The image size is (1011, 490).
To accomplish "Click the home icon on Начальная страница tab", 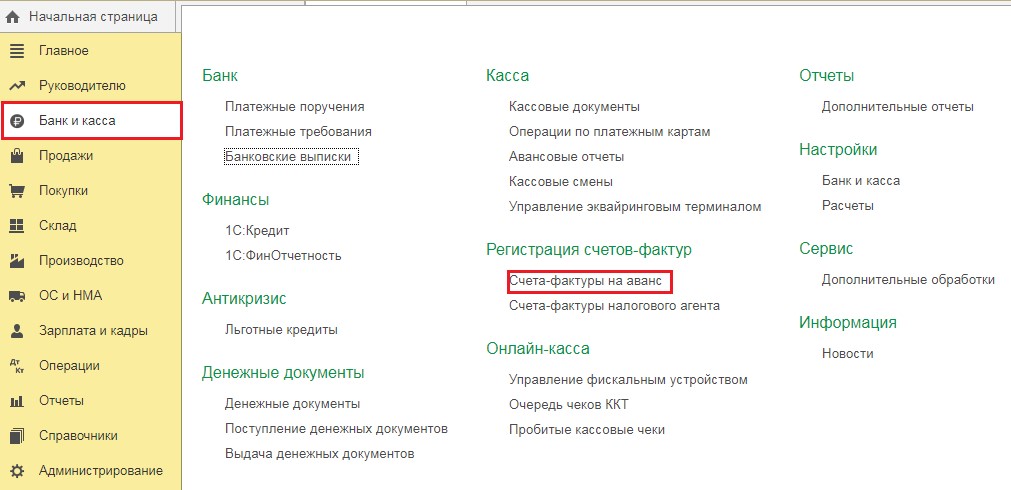I will pos(12,17).
